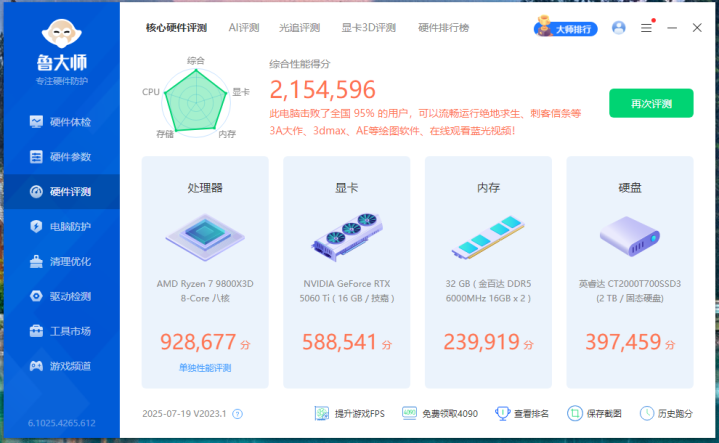Click the 硬盘 drive image
The image size is (719, 443).
[630, 237]
